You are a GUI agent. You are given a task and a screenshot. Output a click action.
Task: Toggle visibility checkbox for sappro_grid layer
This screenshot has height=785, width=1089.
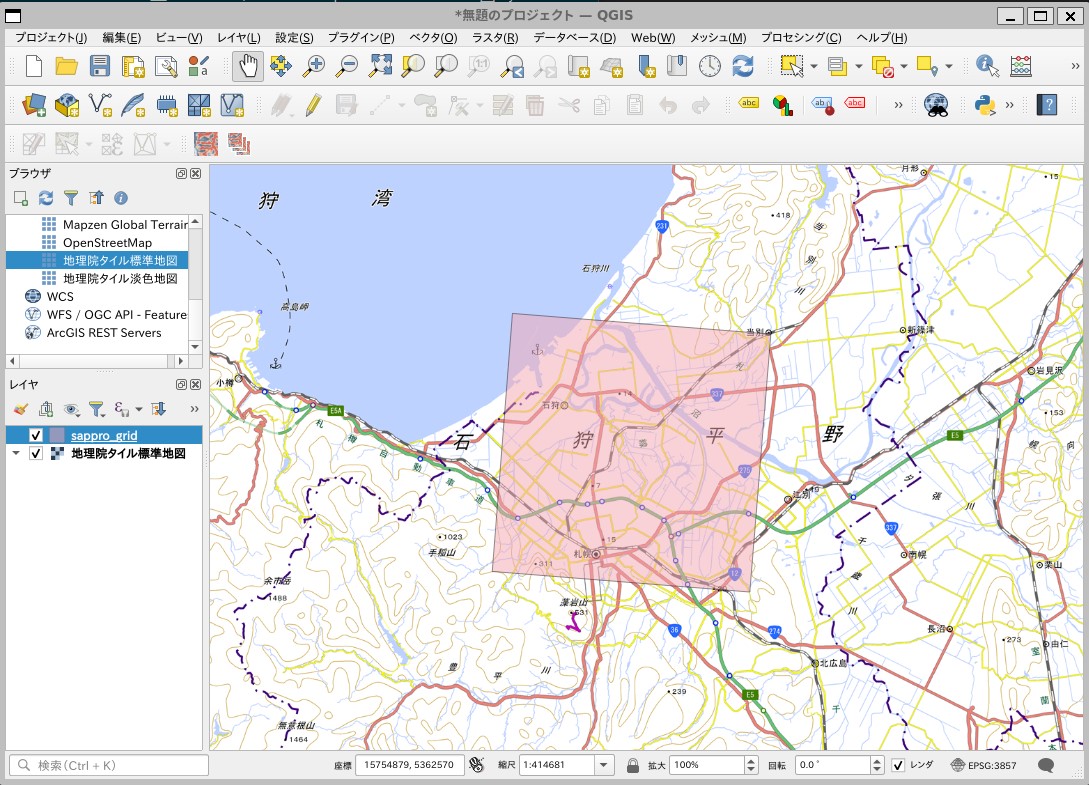click(36, 436)
